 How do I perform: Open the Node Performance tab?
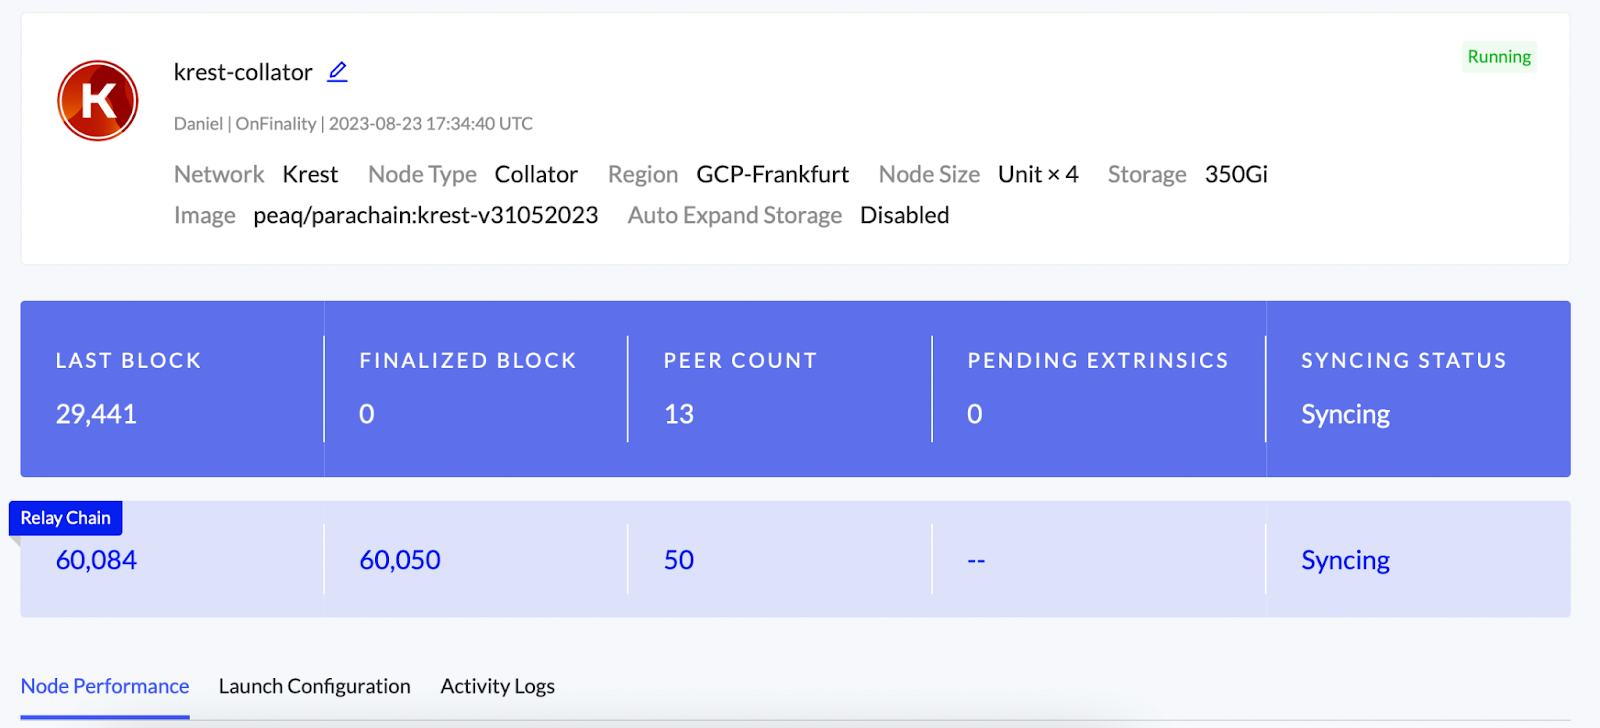click(x=105, y=686)
